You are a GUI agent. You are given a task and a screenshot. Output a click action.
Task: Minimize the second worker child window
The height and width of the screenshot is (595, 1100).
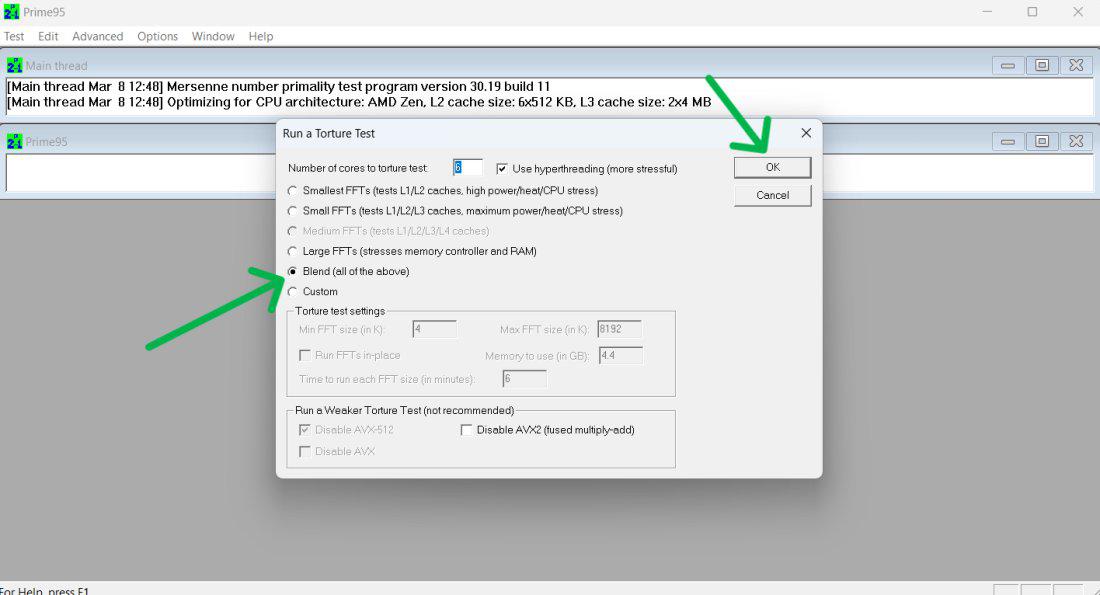click(1007, 141)
